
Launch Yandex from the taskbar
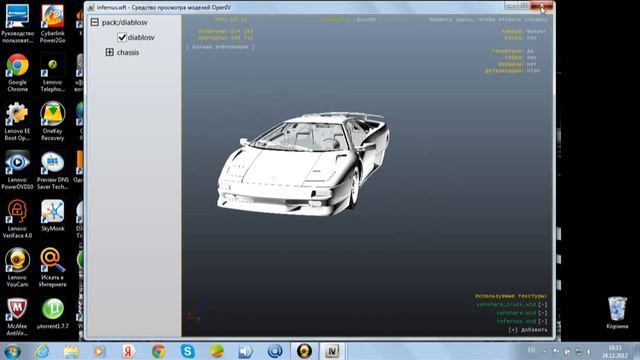[129, 351]
